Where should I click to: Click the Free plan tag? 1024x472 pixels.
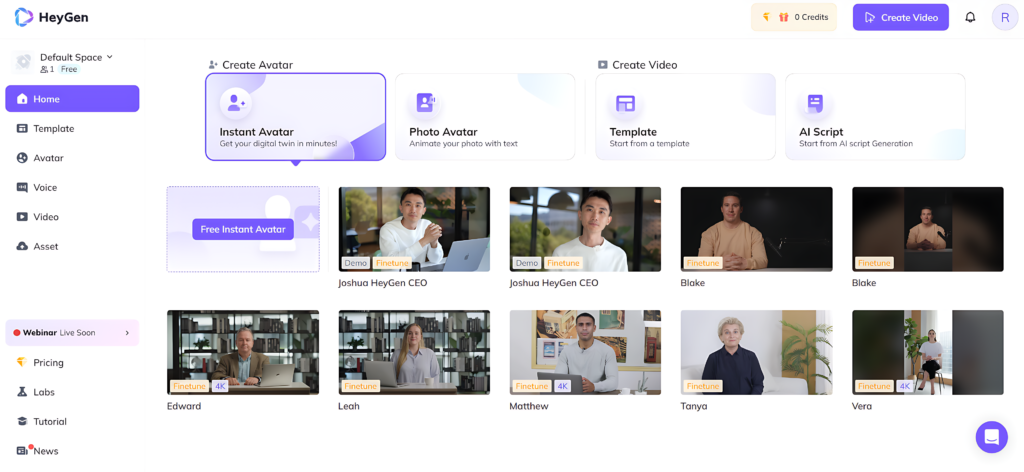point(69,69)
